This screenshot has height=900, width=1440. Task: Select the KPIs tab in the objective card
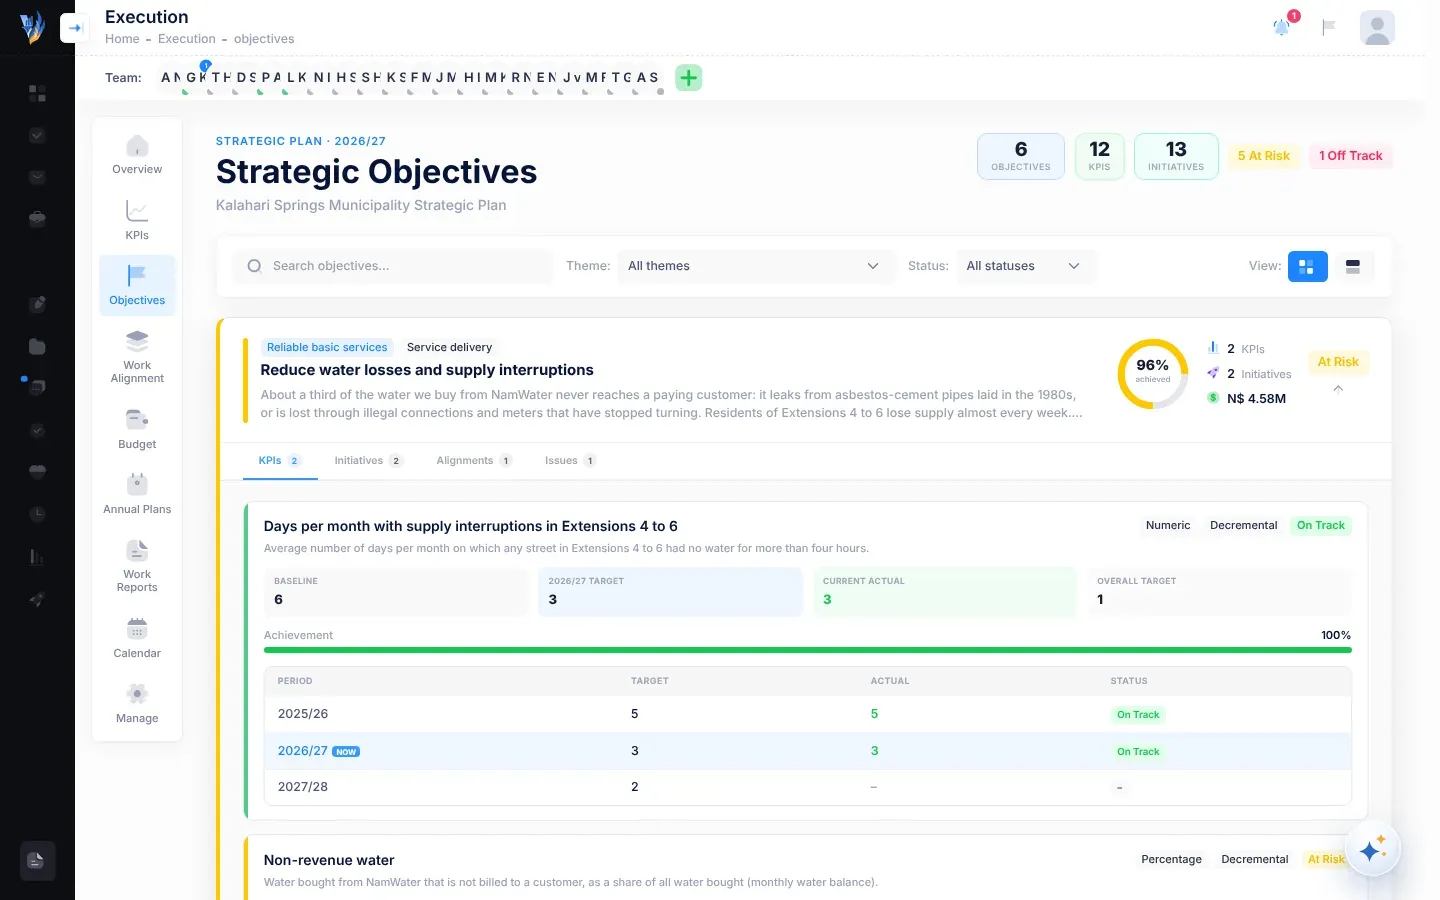pyautogui.click(x=280, y=461)
